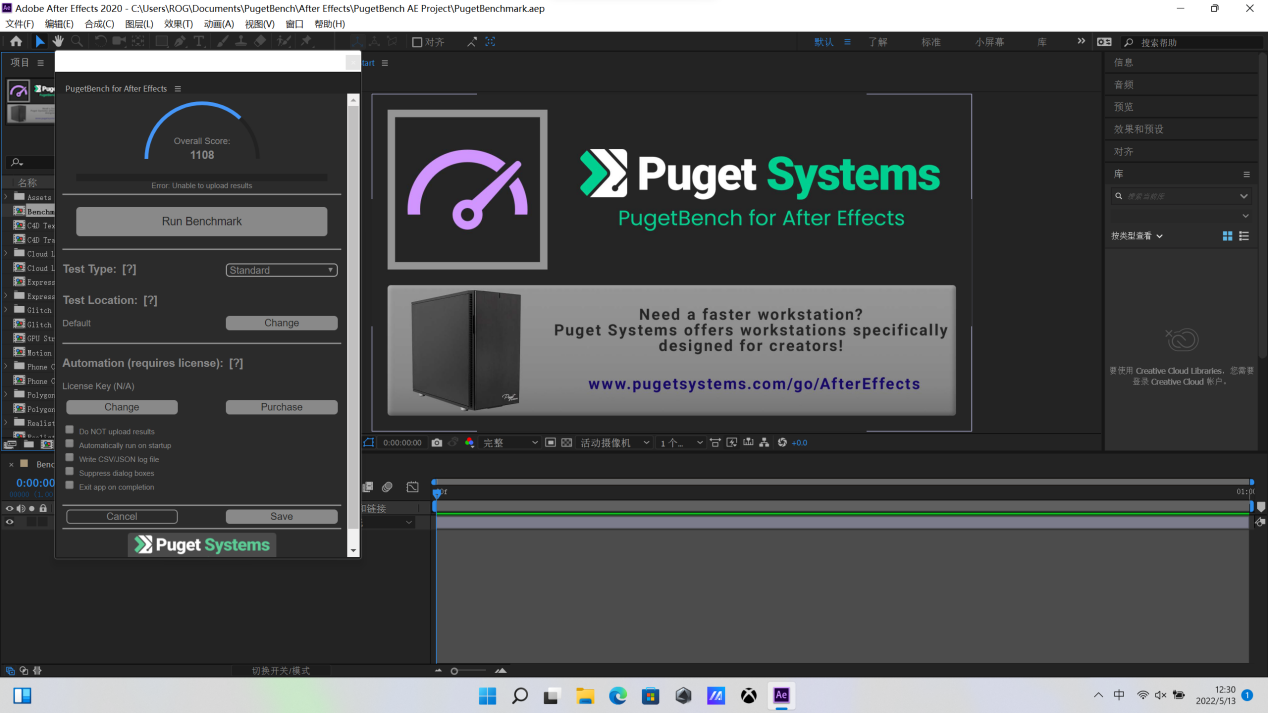Image resolution: width=1268 pixels, height=713 pixels.
Task: Switch library to grid view icon
Action: pyautogui.click(x=1228, y=236)
